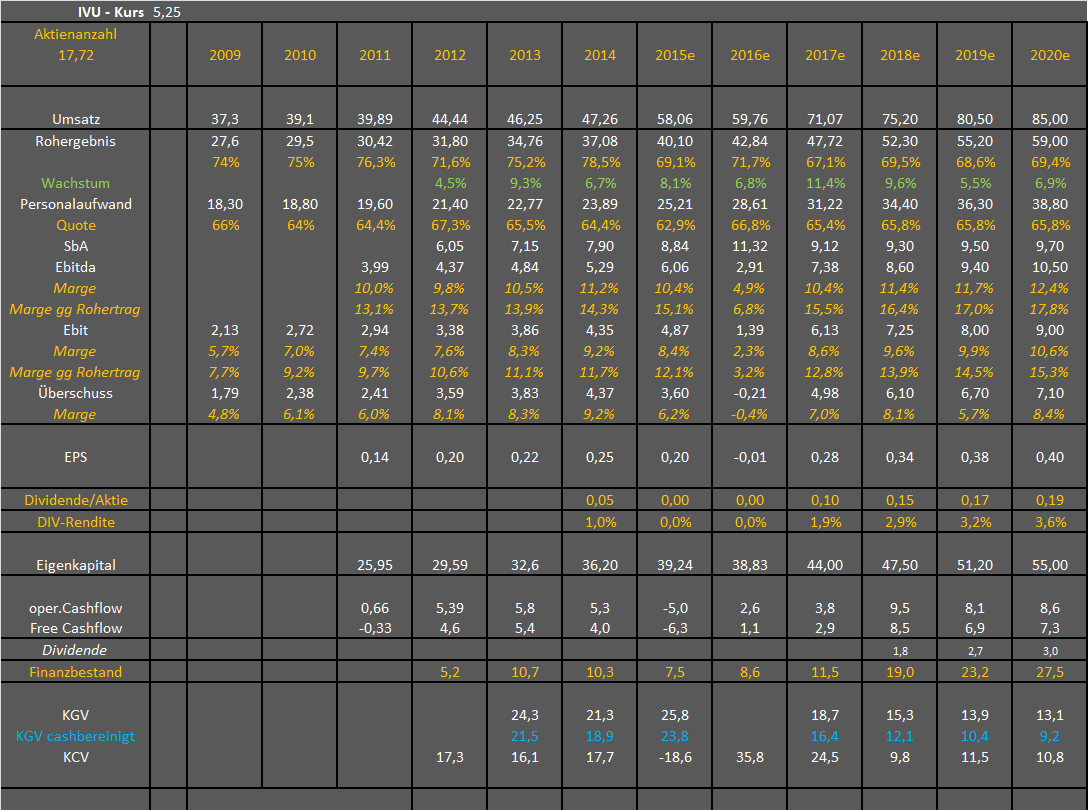This screenshot has width=1088, height=810.
Task: Click the Eigenkapital row label
Action: (x=76, y=565)
